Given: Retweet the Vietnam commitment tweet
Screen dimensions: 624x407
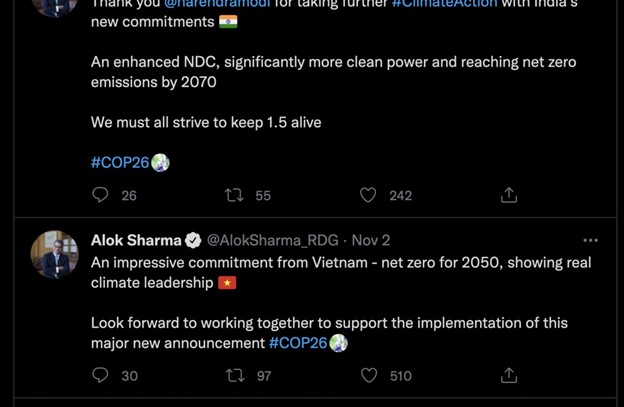Looking at the screenshot, I should [235, 375].
